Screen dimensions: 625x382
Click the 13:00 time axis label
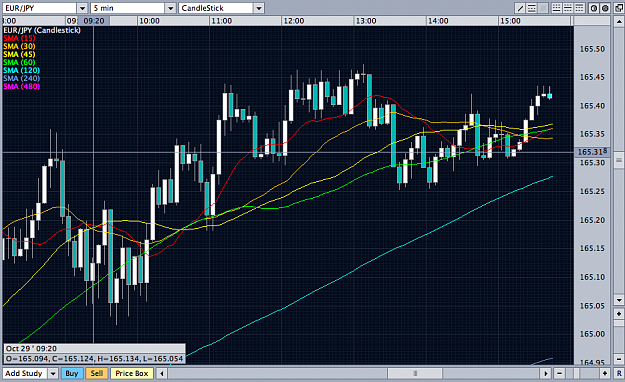[366, 21]
